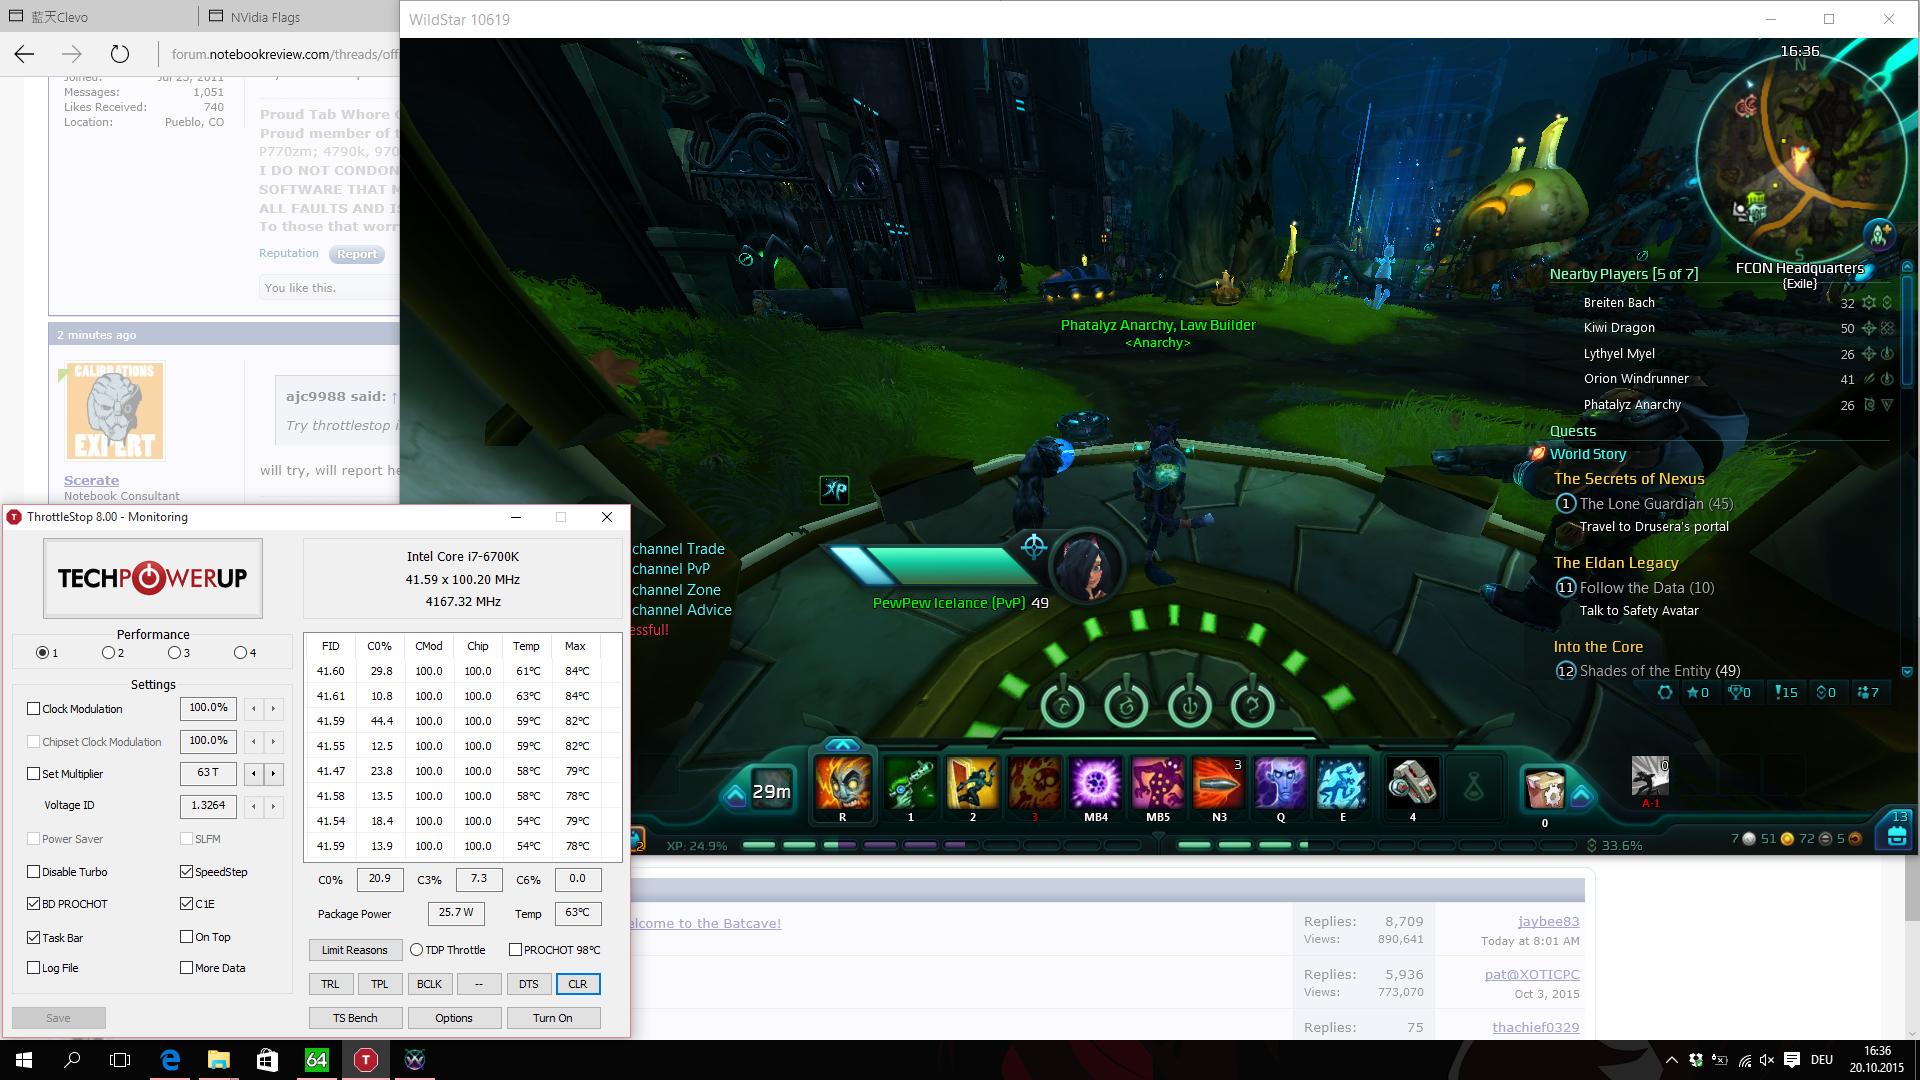This screenshot has height=1080, width=1920.
Task: Activate WildStar ability in slot 3
Action: click(1034, 782)
